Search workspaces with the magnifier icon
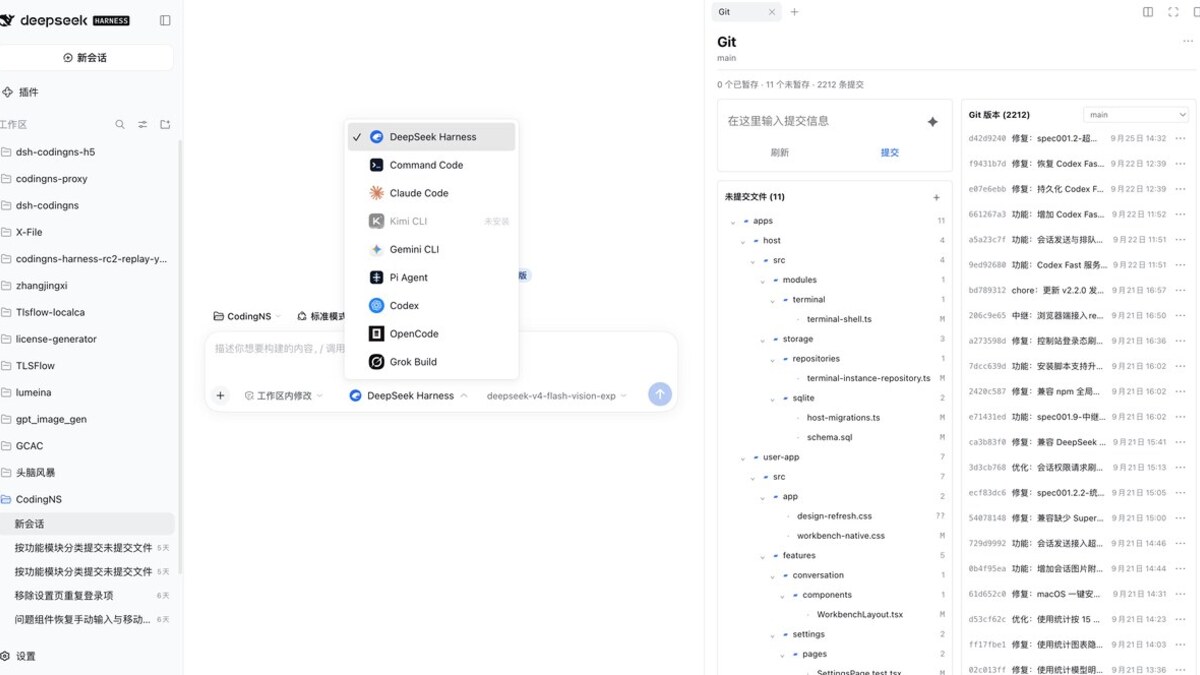Image resolution: width=1200 pixels, height=675 pixels. coord(120,125)
